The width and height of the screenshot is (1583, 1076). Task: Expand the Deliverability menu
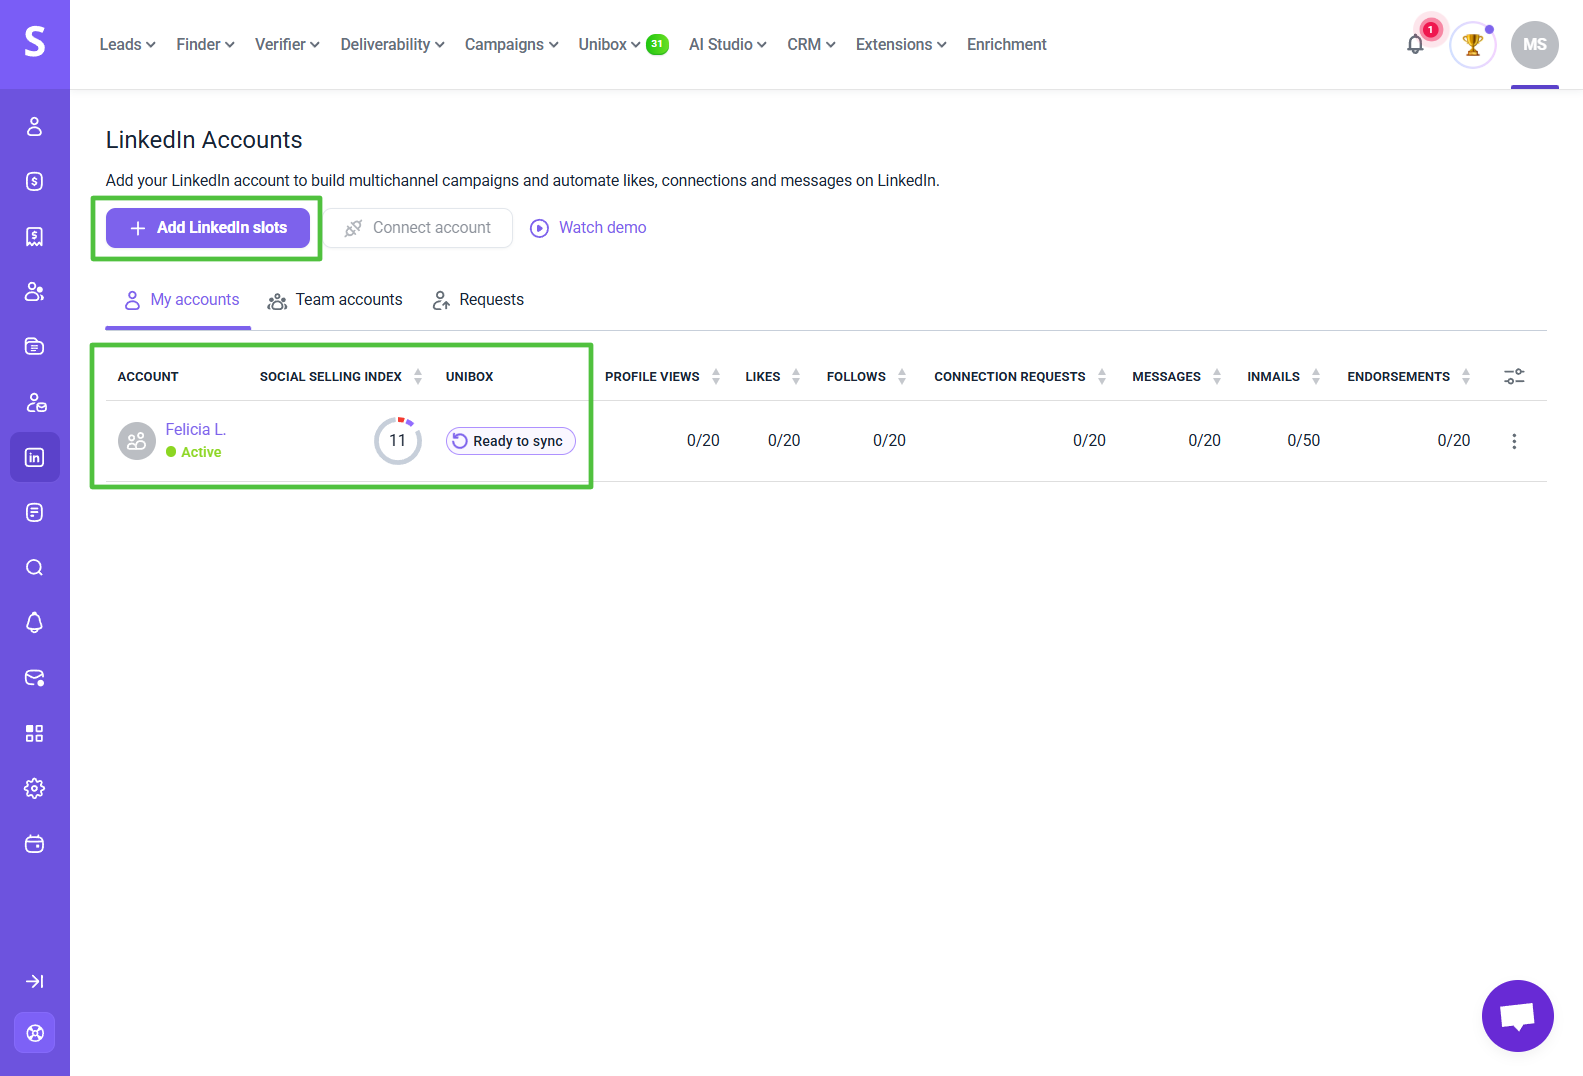(392, 45)
